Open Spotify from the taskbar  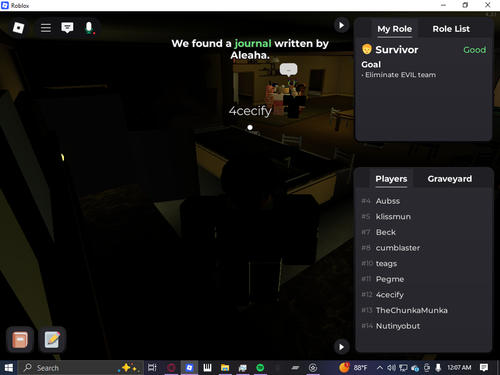tap(260, 368)
